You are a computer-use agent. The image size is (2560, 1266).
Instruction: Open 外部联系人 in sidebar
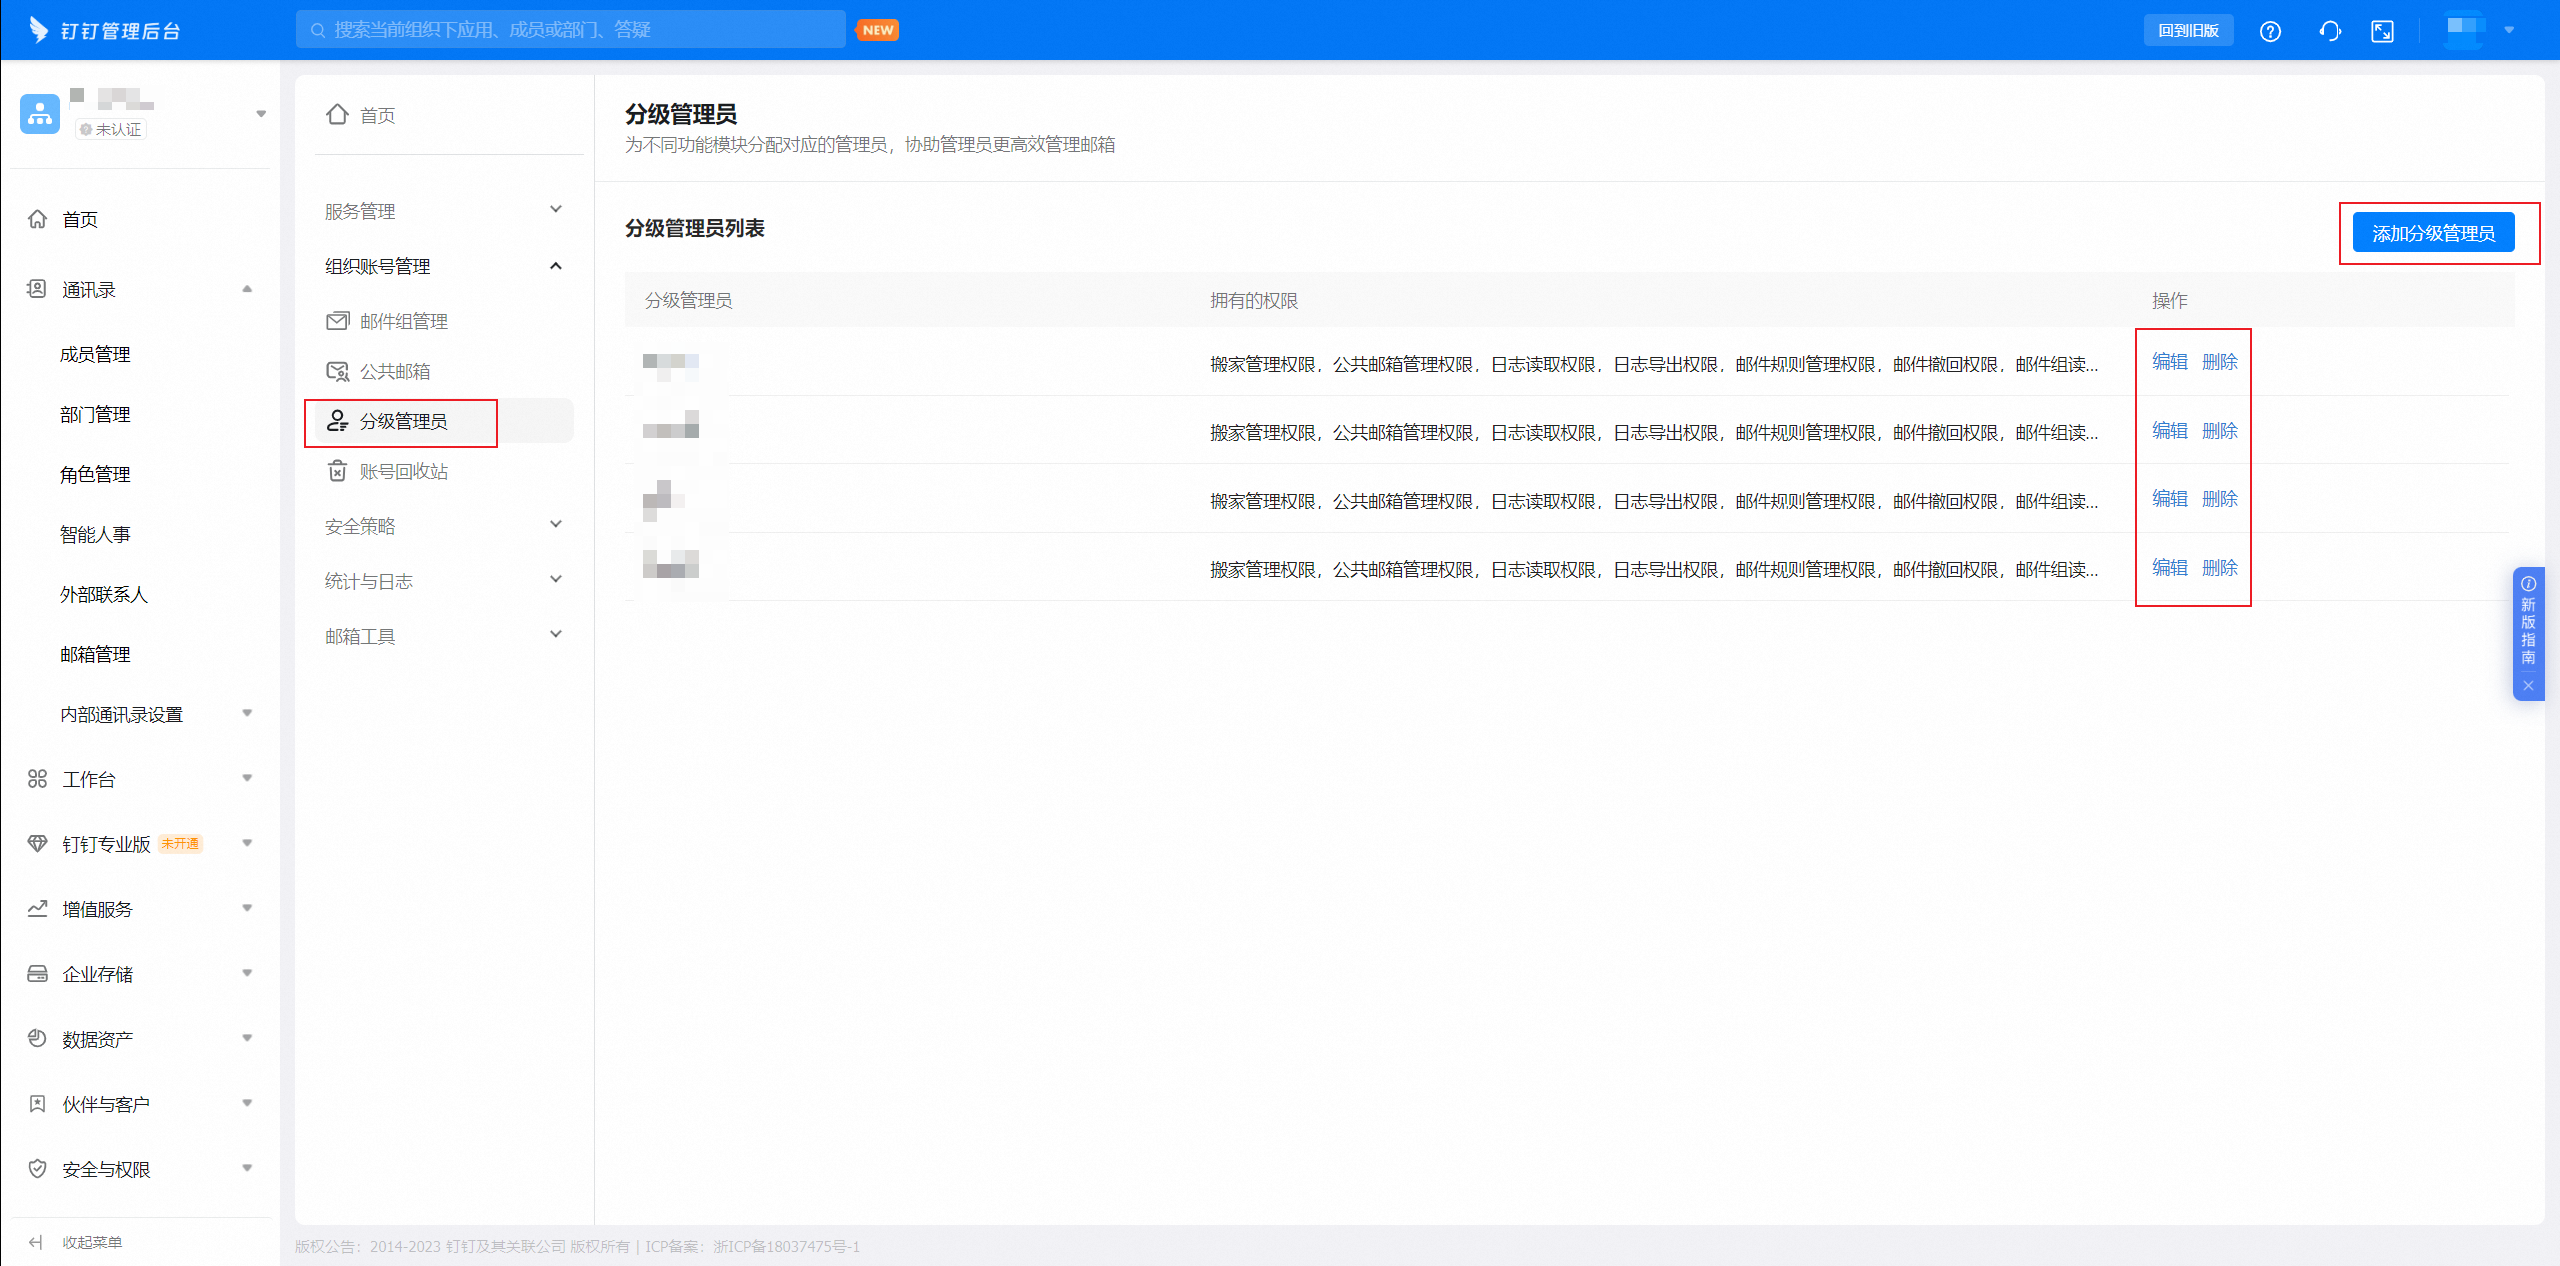(x=104, y=594)
